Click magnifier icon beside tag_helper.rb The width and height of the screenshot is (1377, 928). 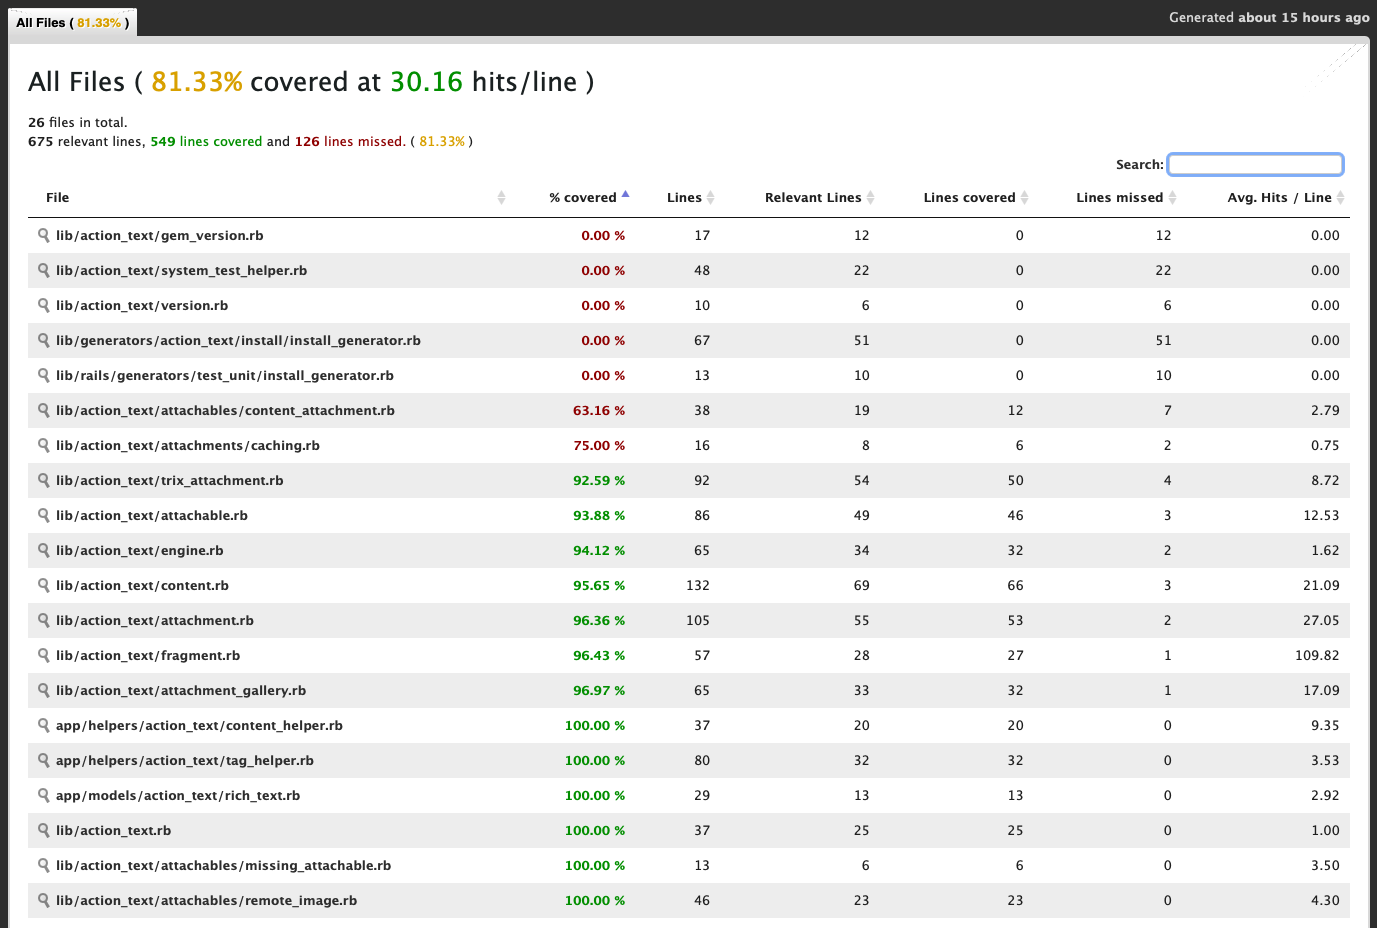click(44, 760)
